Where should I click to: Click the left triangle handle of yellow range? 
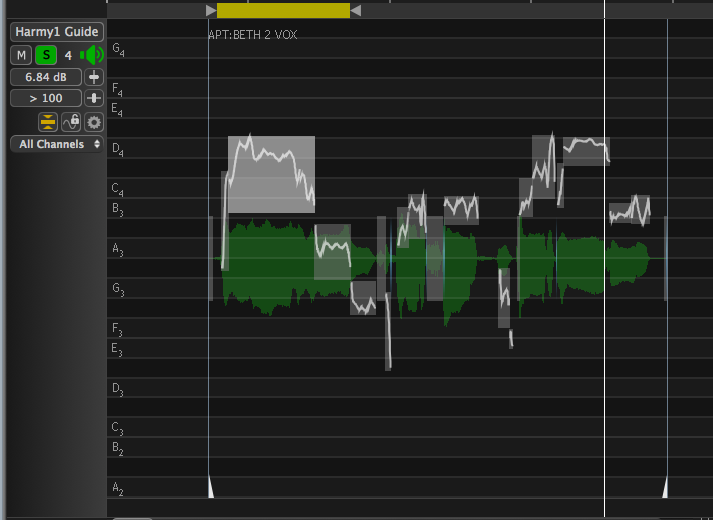point(211,10)
